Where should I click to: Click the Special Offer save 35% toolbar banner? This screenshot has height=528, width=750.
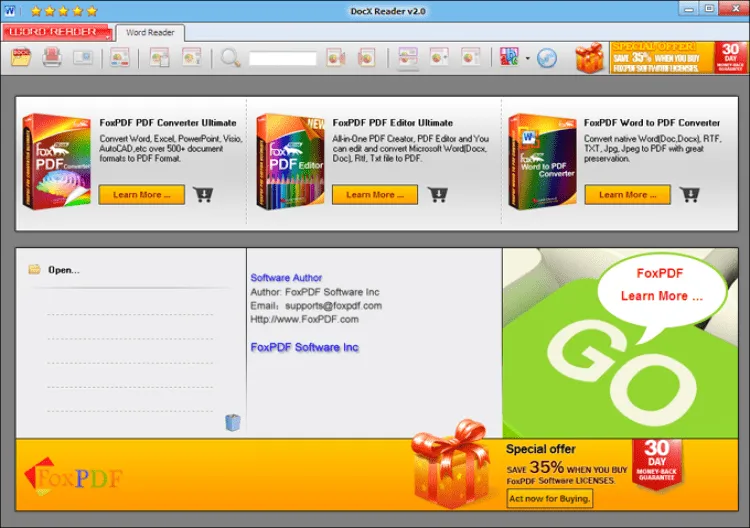click(x=662, y=57)
